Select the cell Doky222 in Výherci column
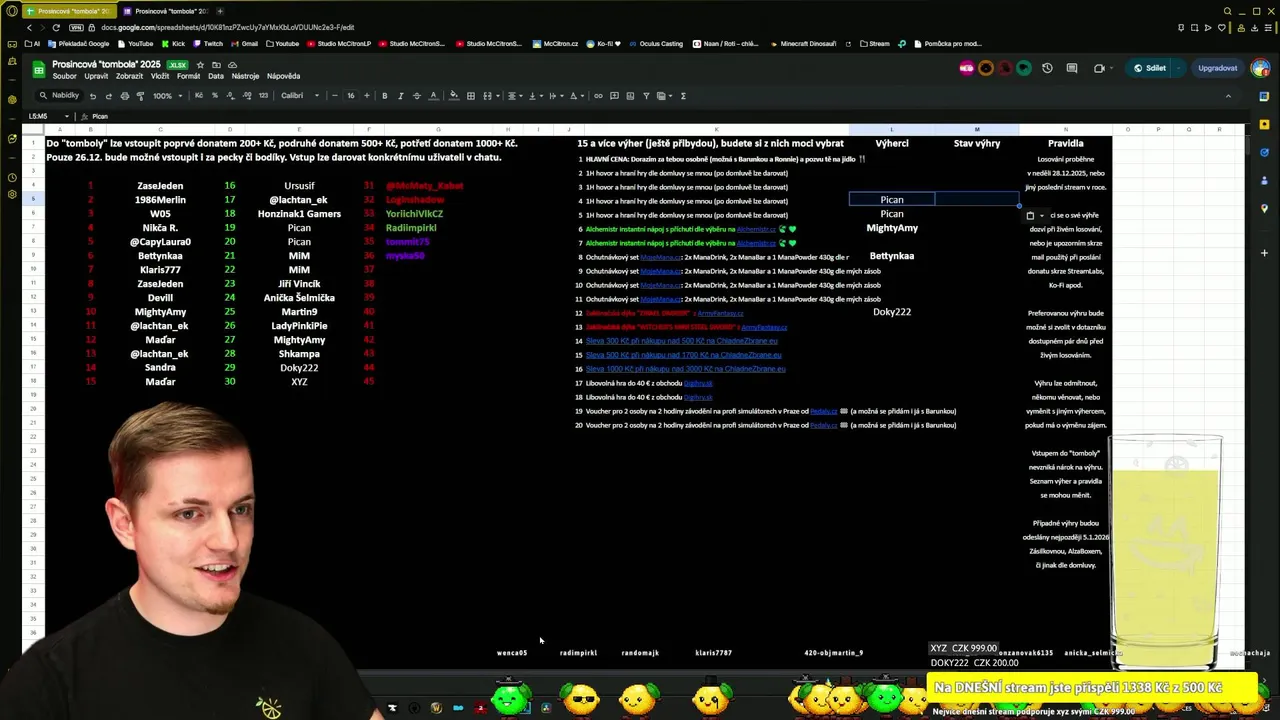 (x=892, y=312)
